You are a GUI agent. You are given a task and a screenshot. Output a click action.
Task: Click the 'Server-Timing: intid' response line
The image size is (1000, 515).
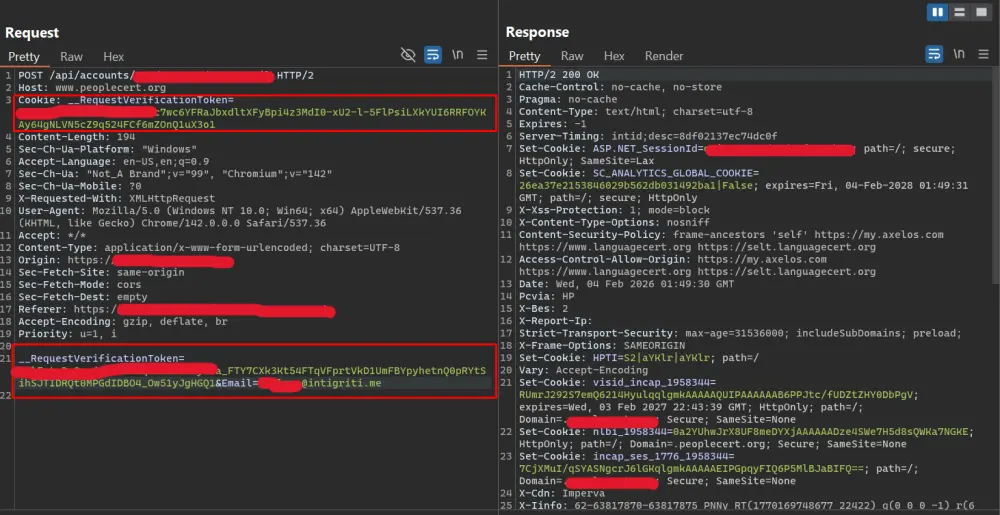pyautogui.click(x=648, y=136)
